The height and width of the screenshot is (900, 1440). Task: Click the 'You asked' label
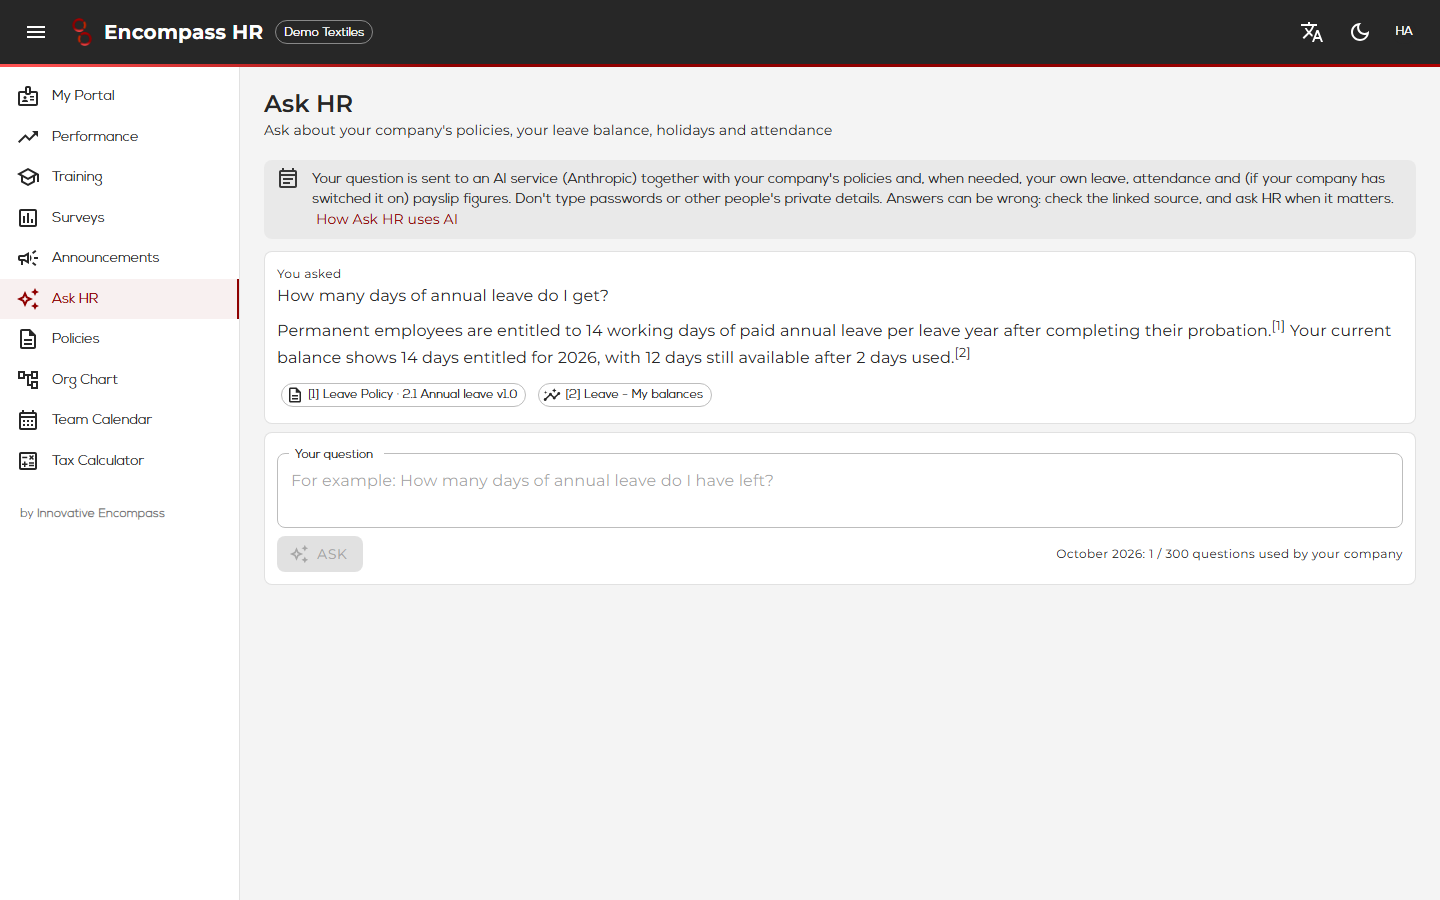[x=309, y=274]
